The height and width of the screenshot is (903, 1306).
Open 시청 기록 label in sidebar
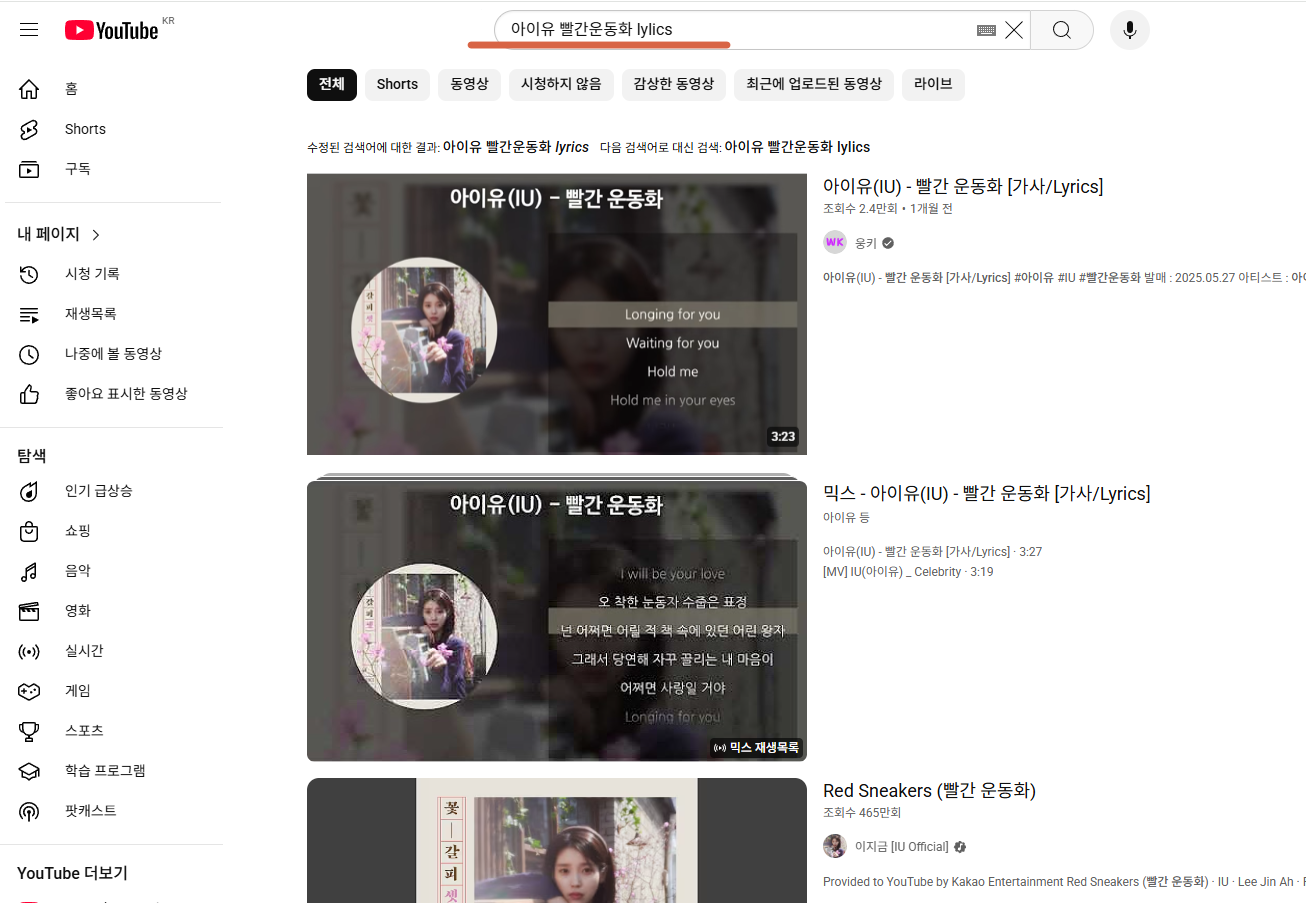click(x=92, y=274)
